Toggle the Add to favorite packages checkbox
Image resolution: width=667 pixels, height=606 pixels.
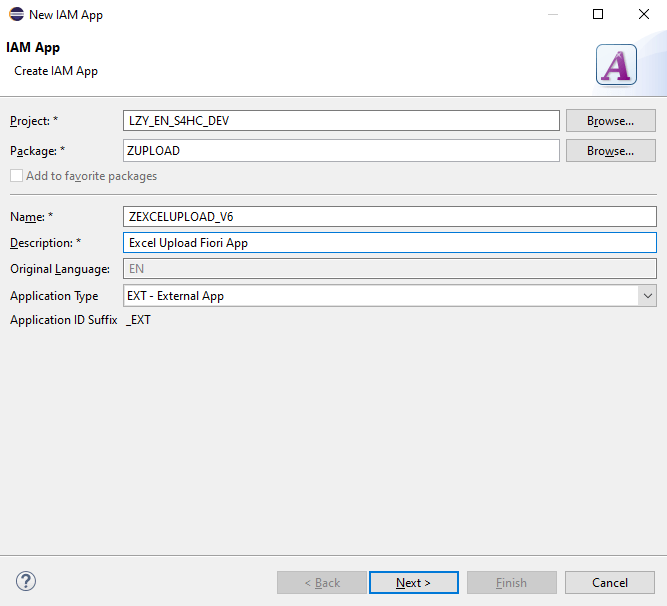(x=17, y=176)
